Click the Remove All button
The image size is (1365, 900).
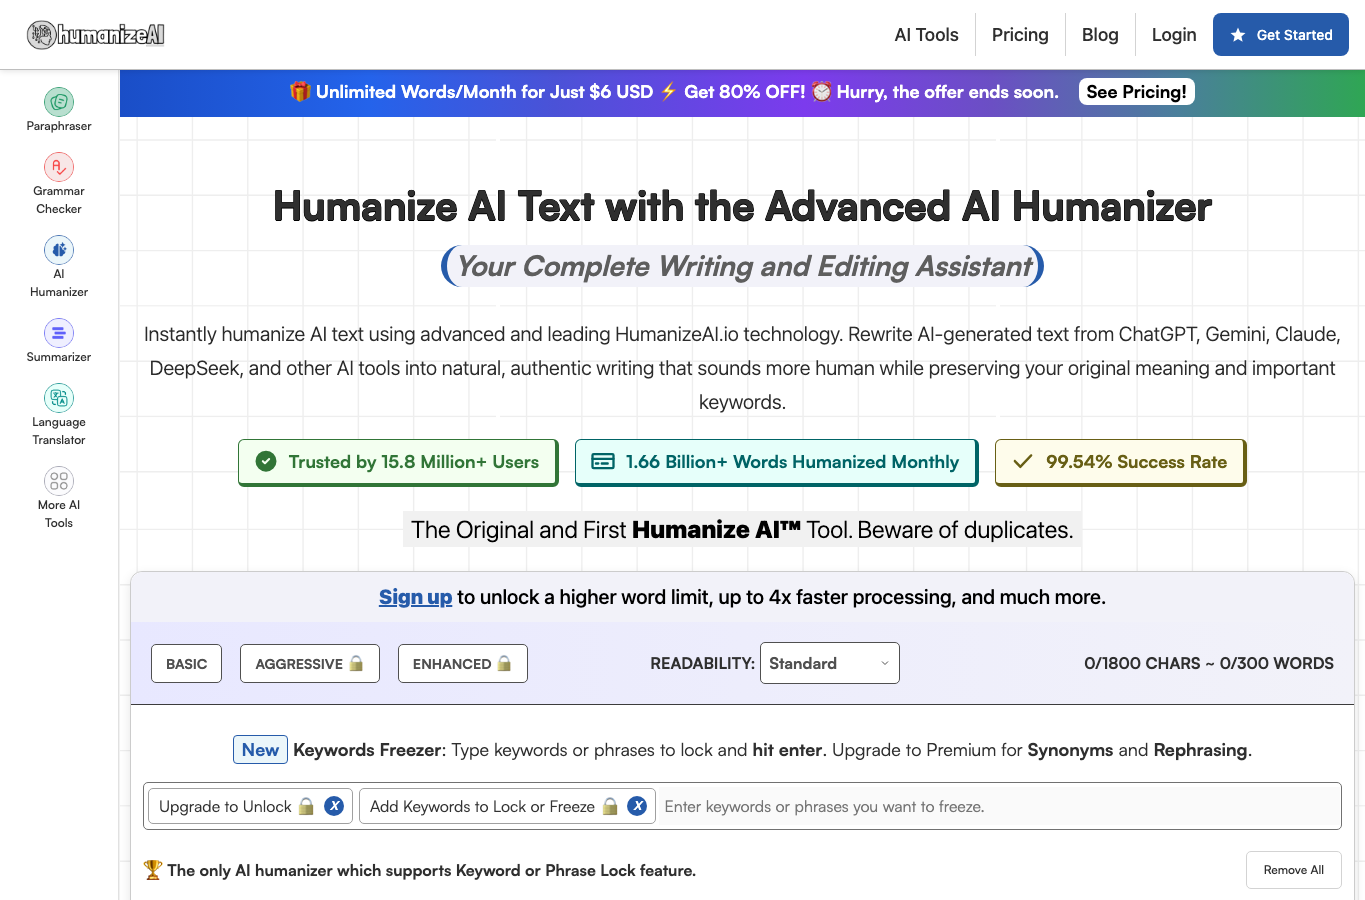pyautogui.click(x=1294, y=870)
